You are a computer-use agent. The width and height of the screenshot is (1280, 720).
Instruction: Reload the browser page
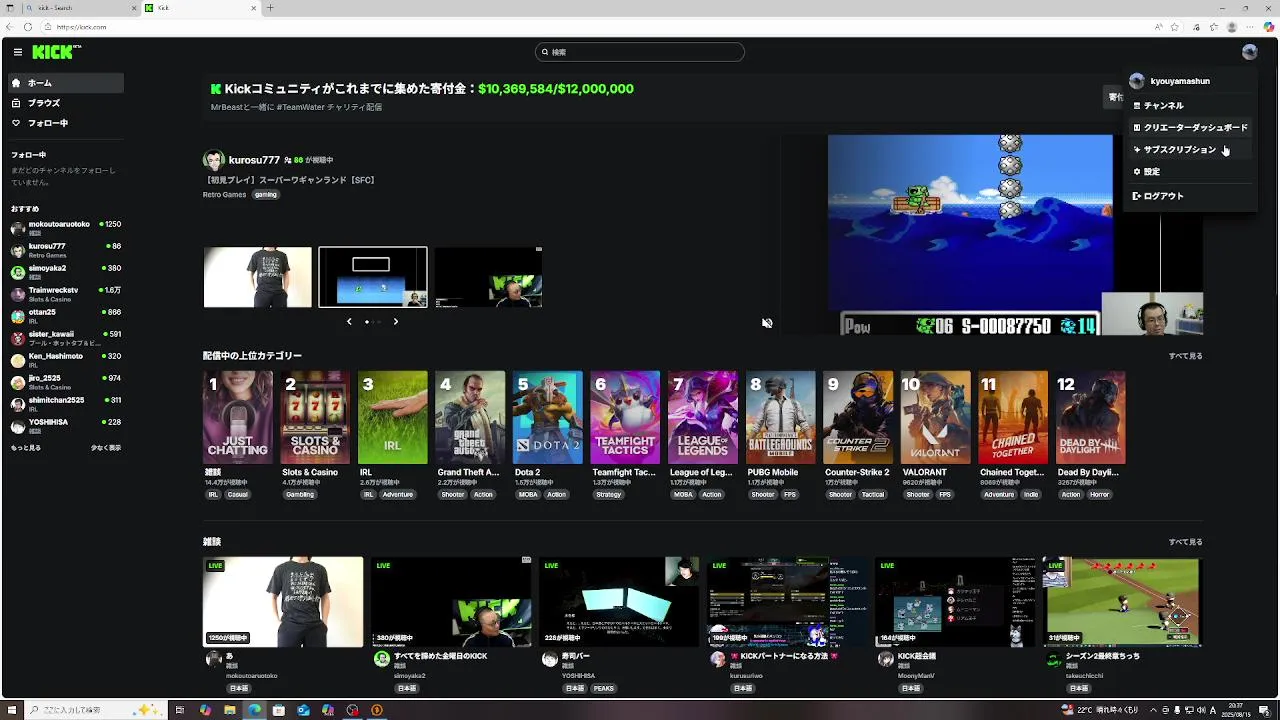(26, 27)
